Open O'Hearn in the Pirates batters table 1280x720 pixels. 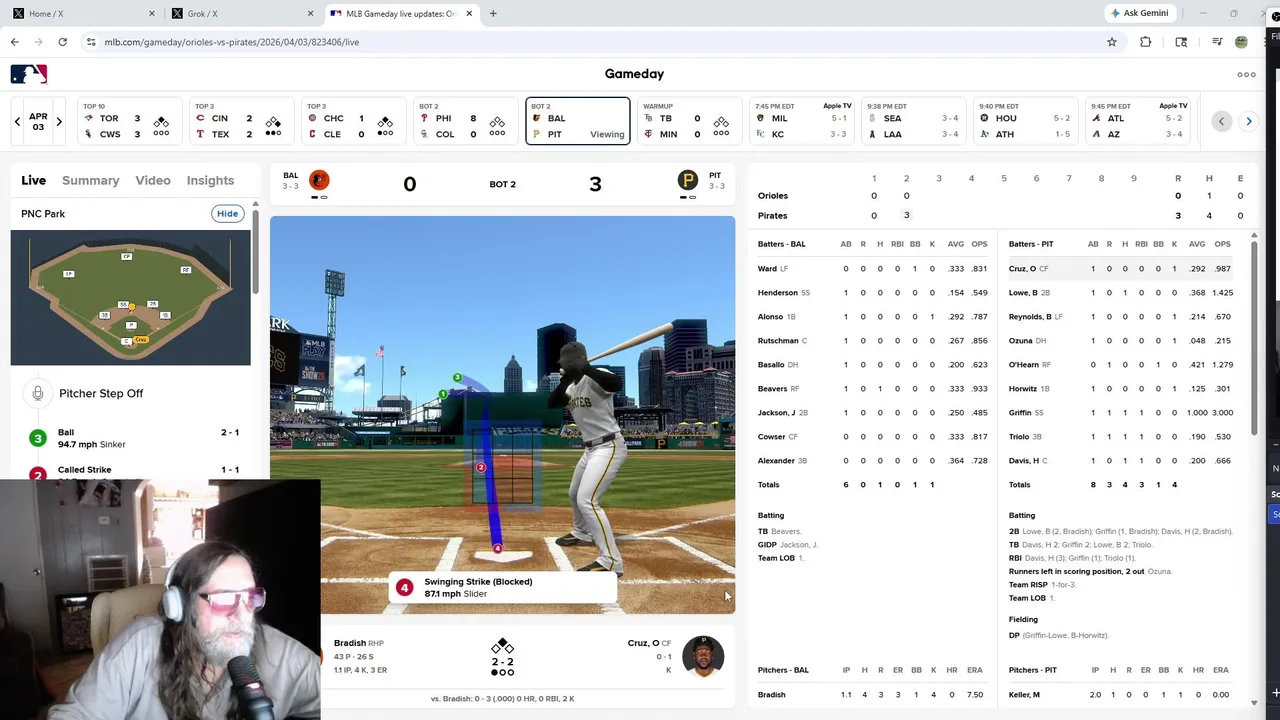1024,365
